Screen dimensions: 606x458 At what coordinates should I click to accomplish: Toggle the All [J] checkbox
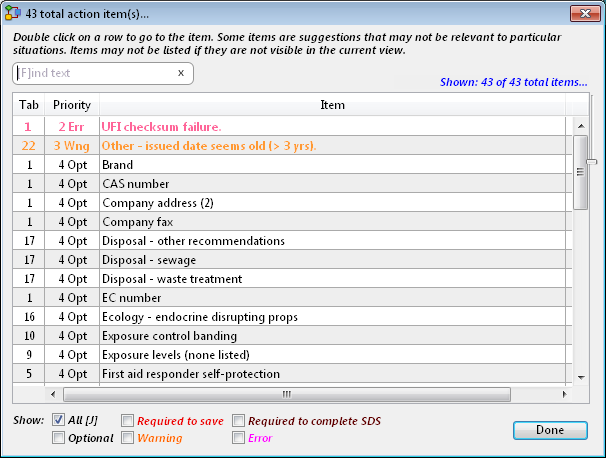pos(58,420)
